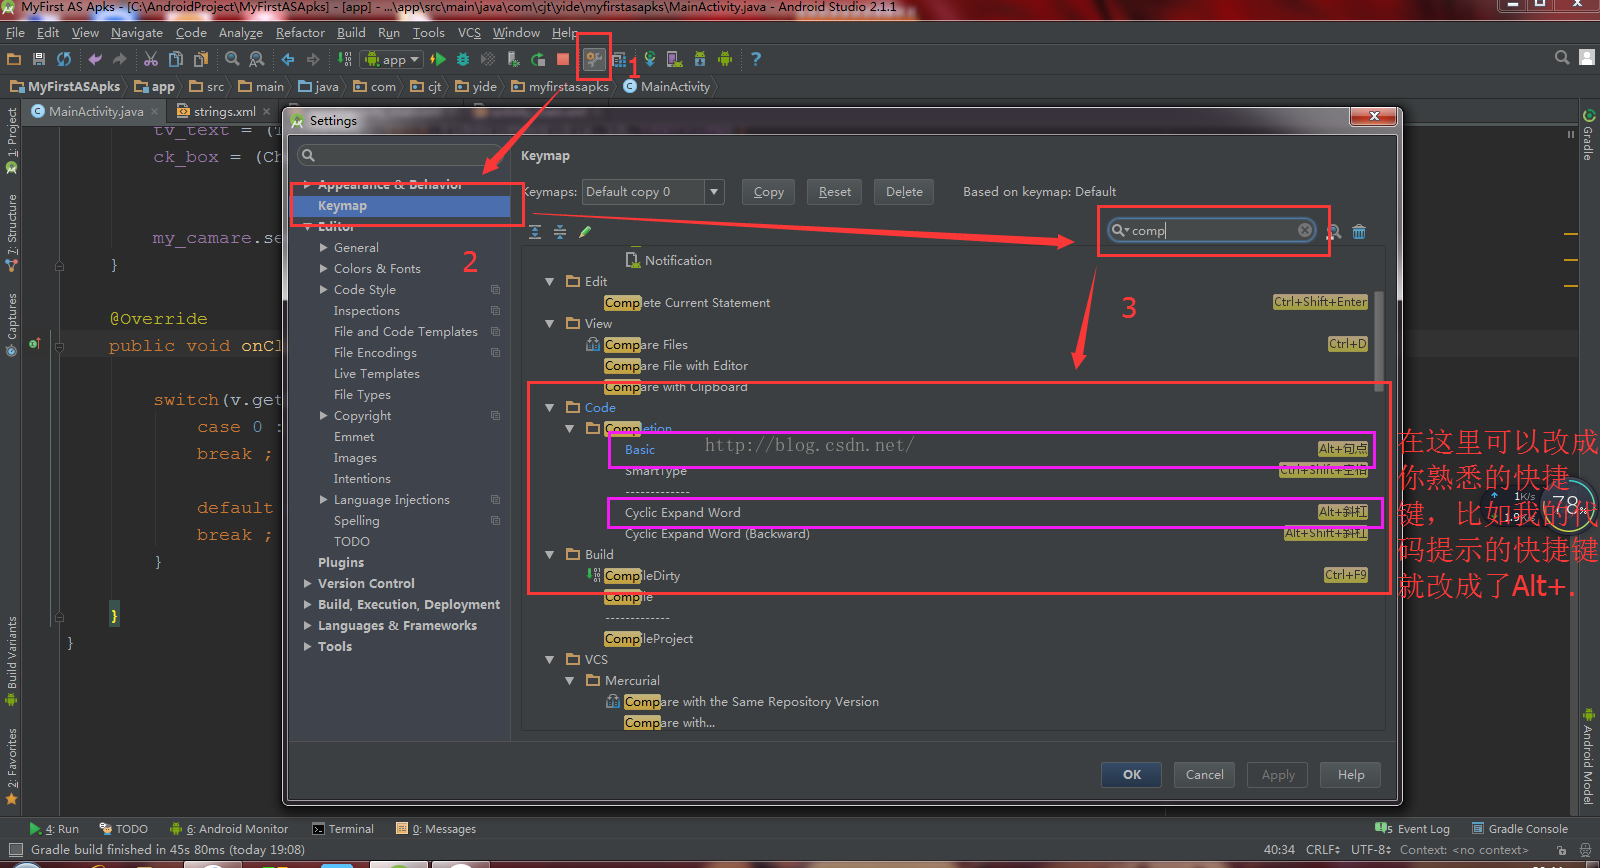The image size is (1600, 868).
Task: Click the navigate Forward arrow icon
Action: point(313,59)
